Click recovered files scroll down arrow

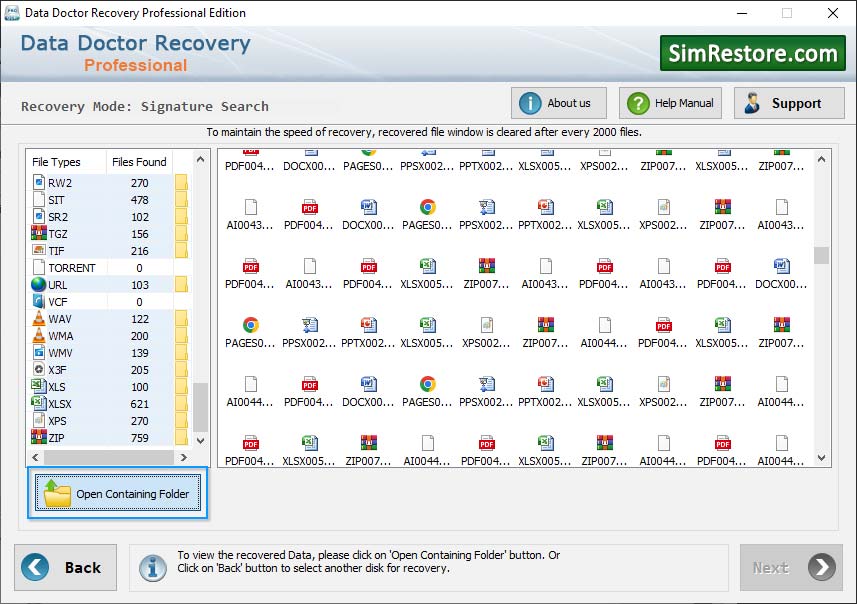821,458
